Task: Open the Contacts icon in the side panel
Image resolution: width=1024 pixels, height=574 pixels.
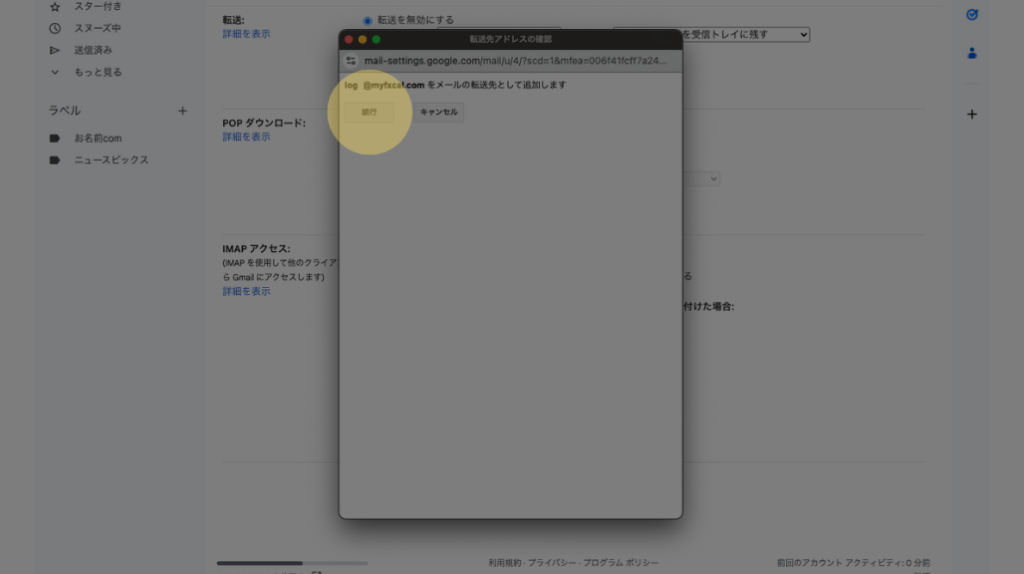Action: pos(972,53)
